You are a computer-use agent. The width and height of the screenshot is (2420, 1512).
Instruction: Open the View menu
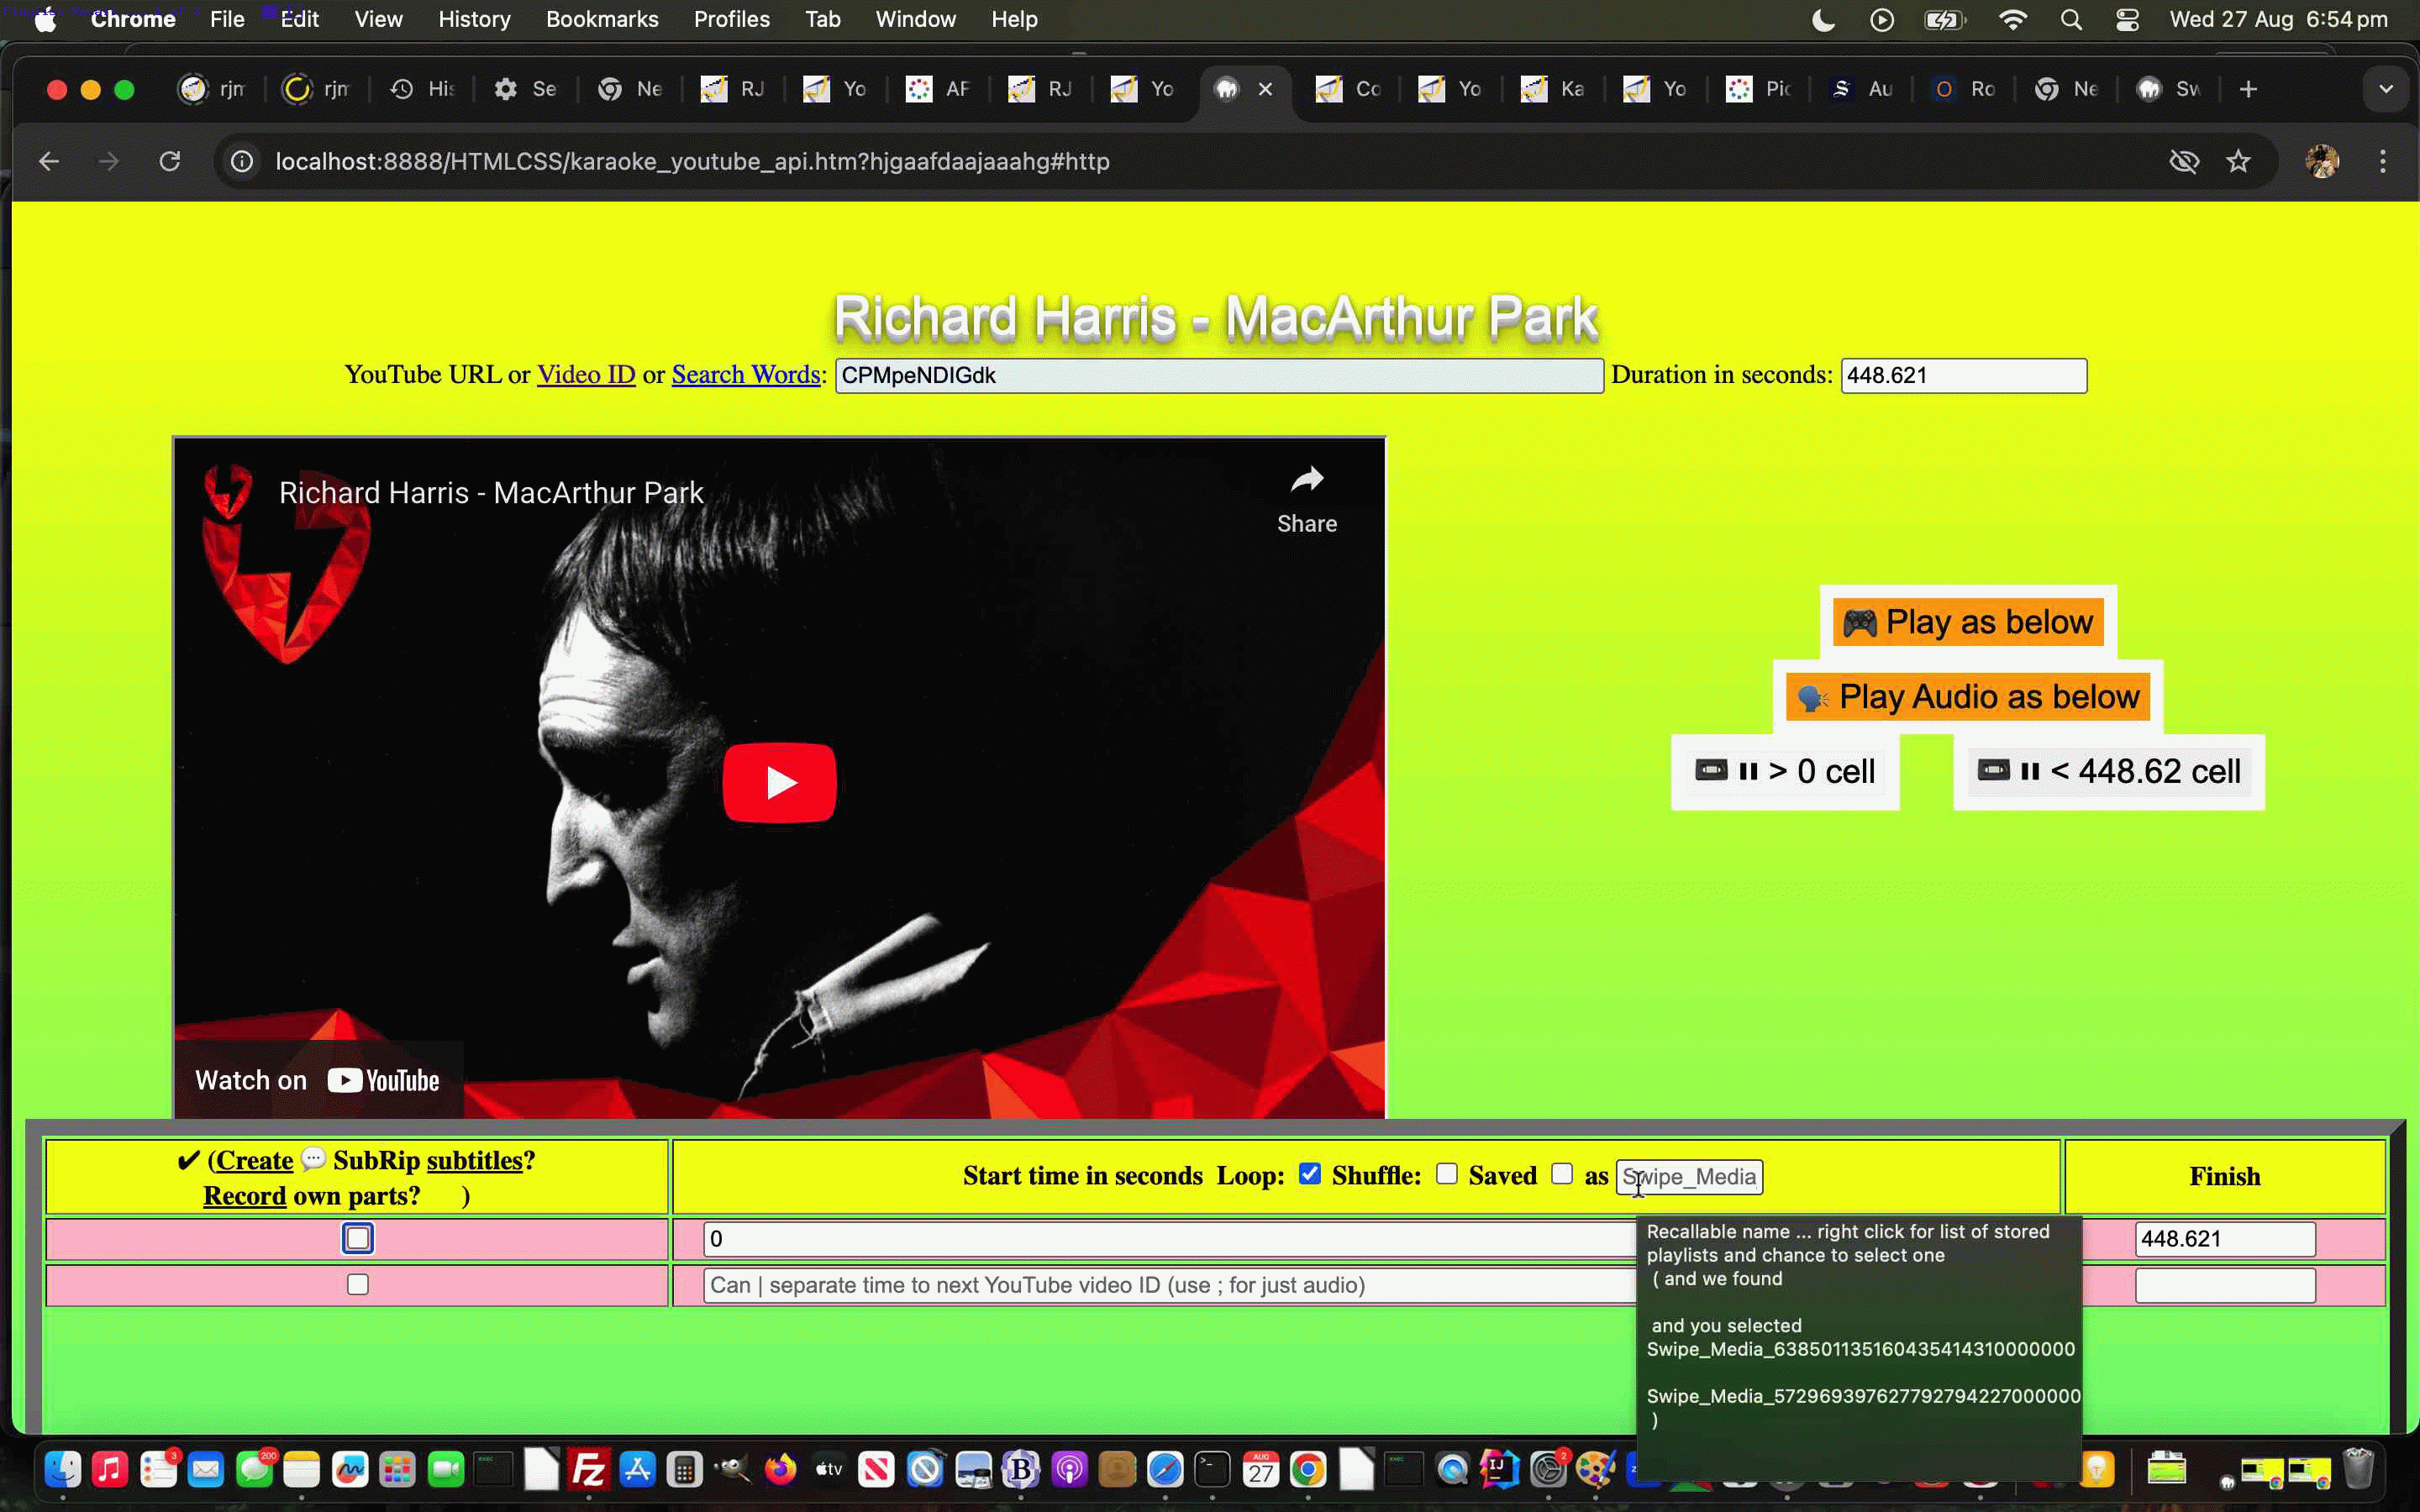(378, 19)
